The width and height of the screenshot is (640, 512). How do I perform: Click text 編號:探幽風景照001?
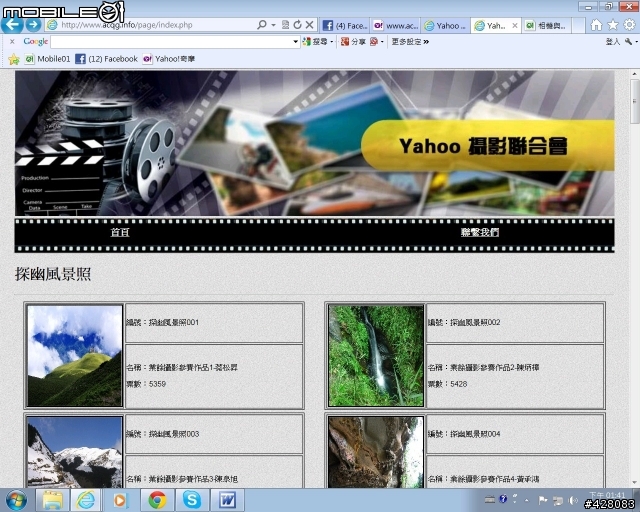(x=162, y=323)
